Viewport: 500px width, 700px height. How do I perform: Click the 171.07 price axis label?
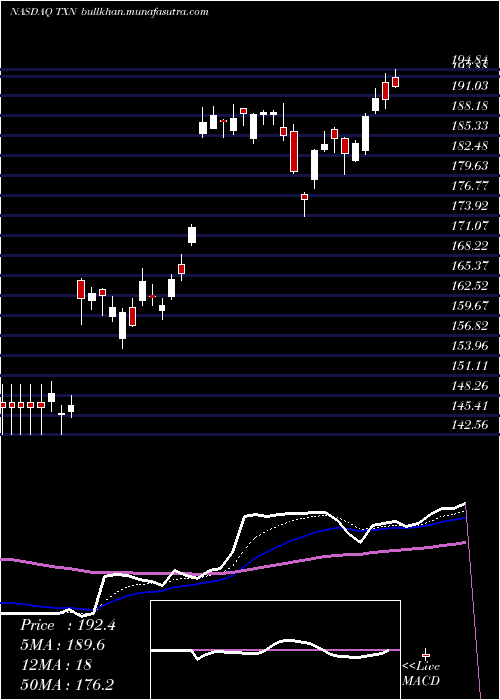pos(469,226)
